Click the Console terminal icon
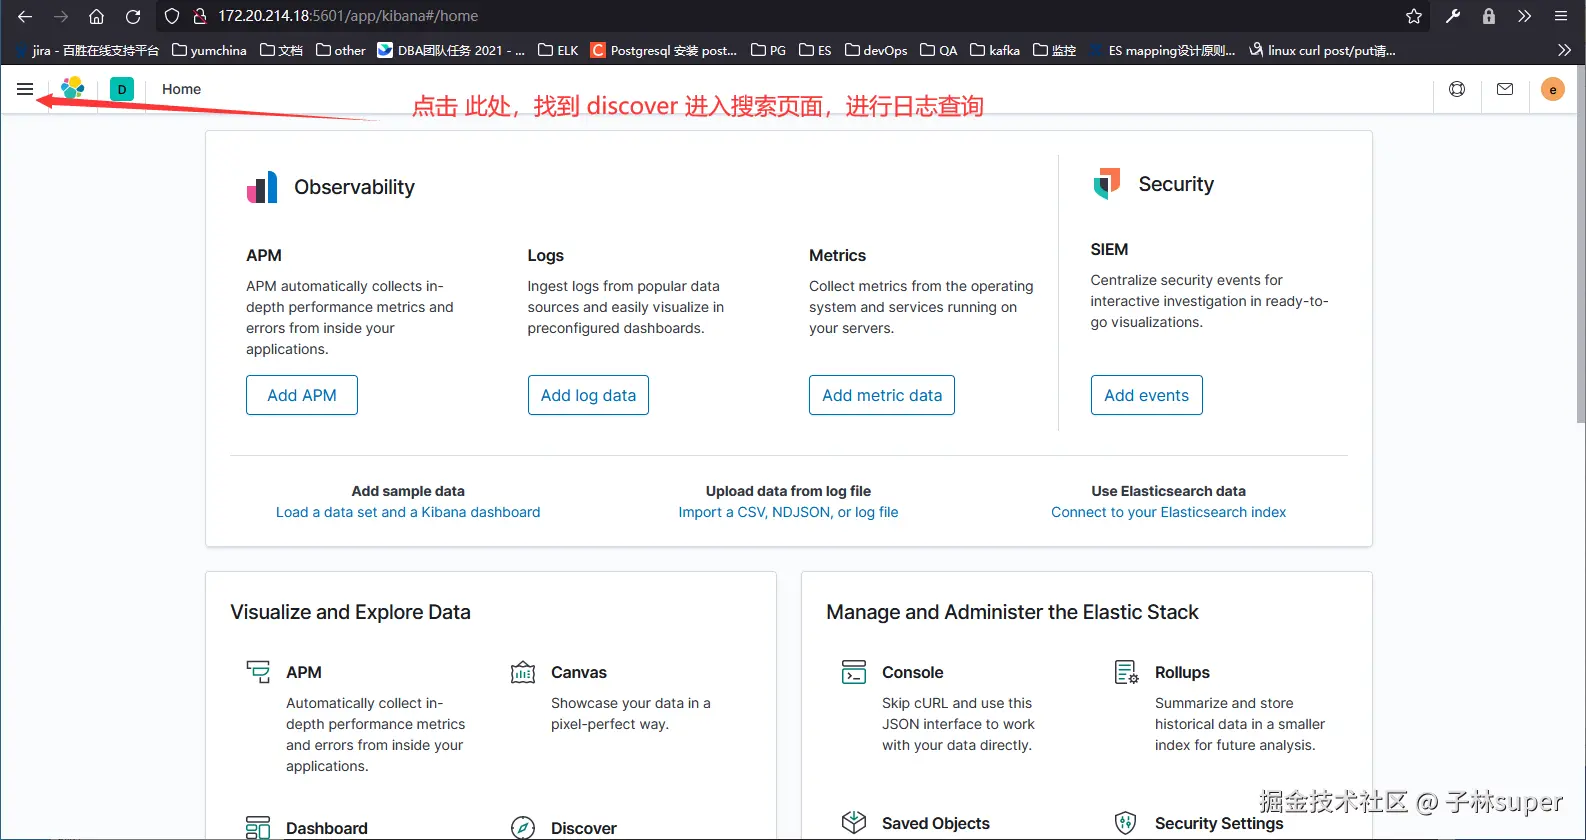 pyautogui.click(x=854, y=672)
